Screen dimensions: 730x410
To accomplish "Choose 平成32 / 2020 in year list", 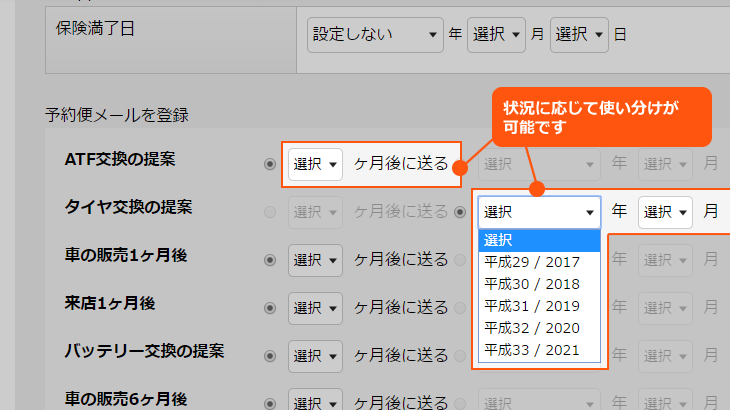I will (540, 328).
